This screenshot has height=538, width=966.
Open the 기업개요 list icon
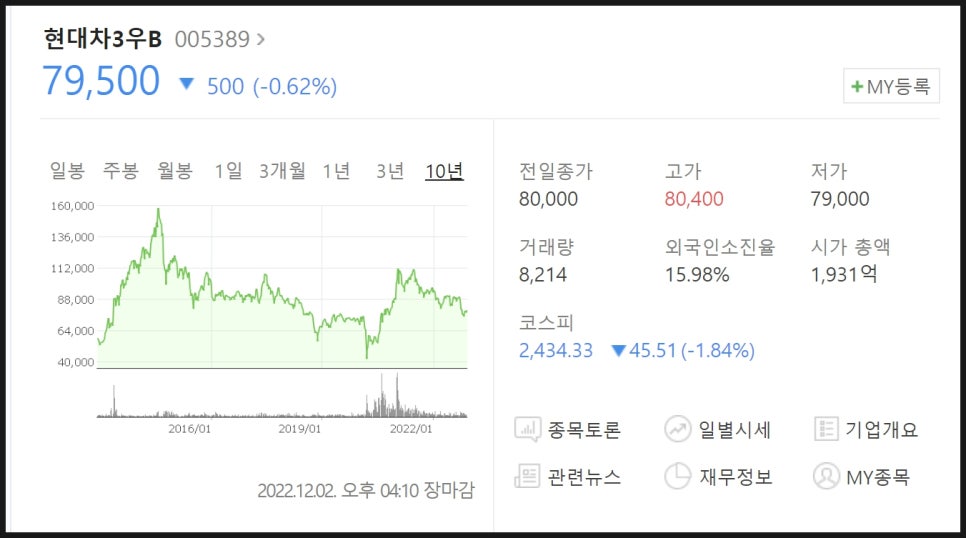826,429
